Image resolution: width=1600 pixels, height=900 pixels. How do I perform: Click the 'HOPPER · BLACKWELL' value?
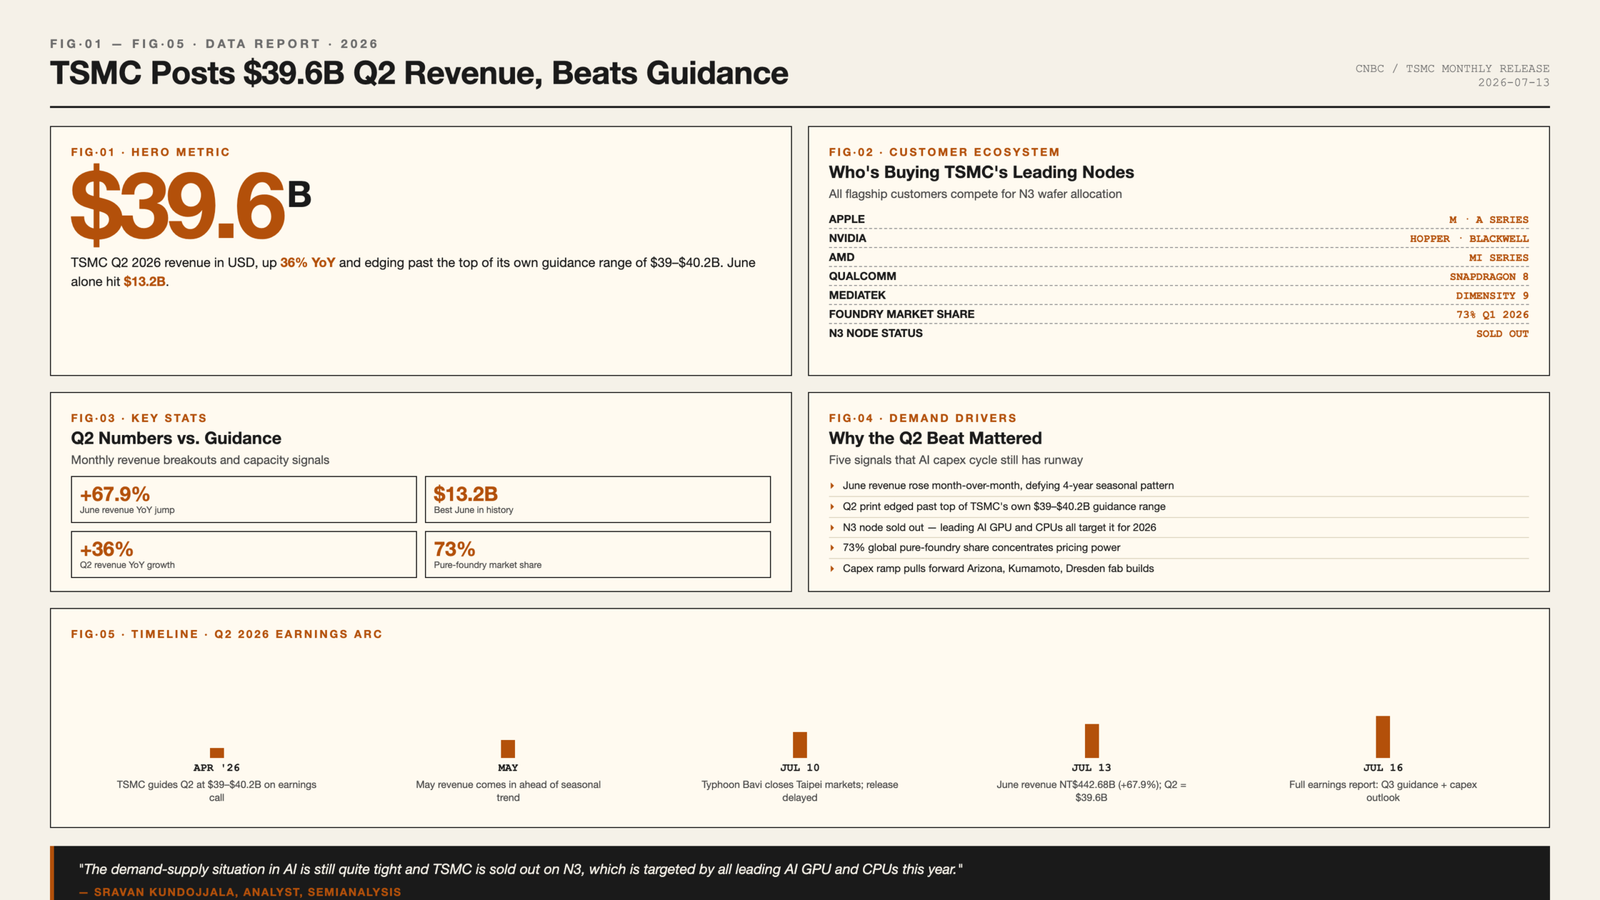pyautogui.click(x=1469, y=239)
